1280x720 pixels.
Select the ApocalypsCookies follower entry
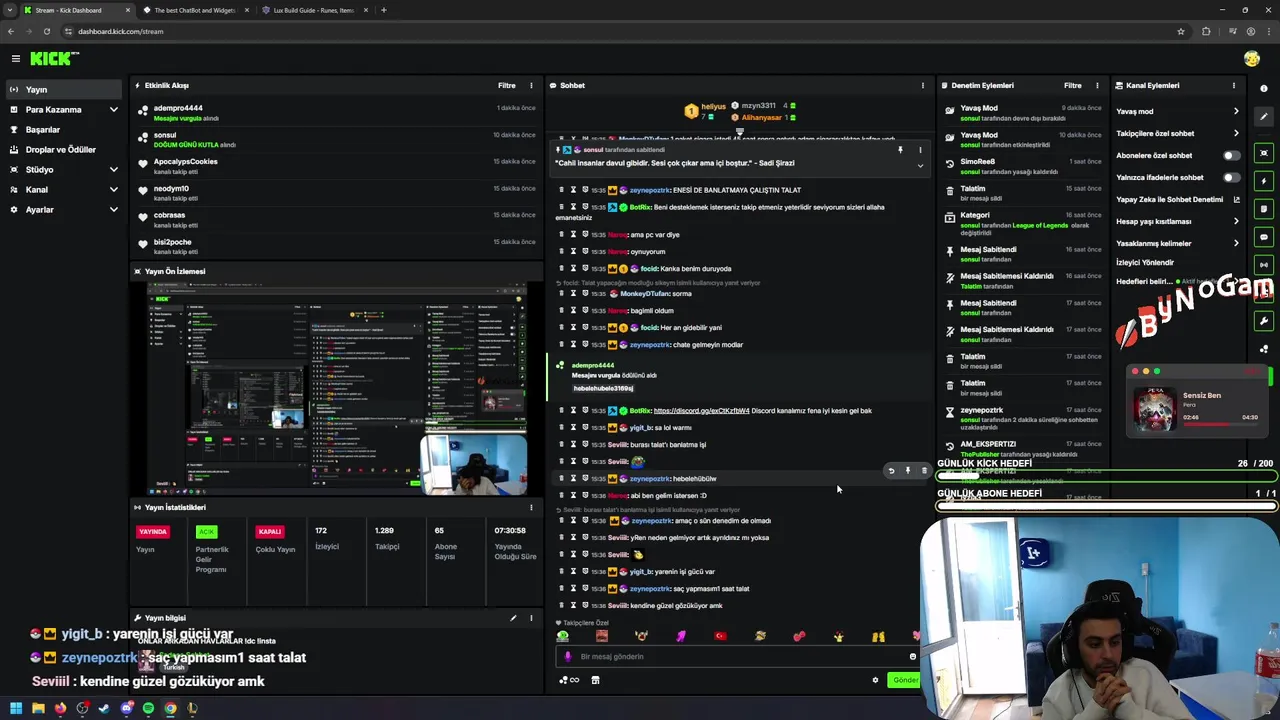[337, 166]
